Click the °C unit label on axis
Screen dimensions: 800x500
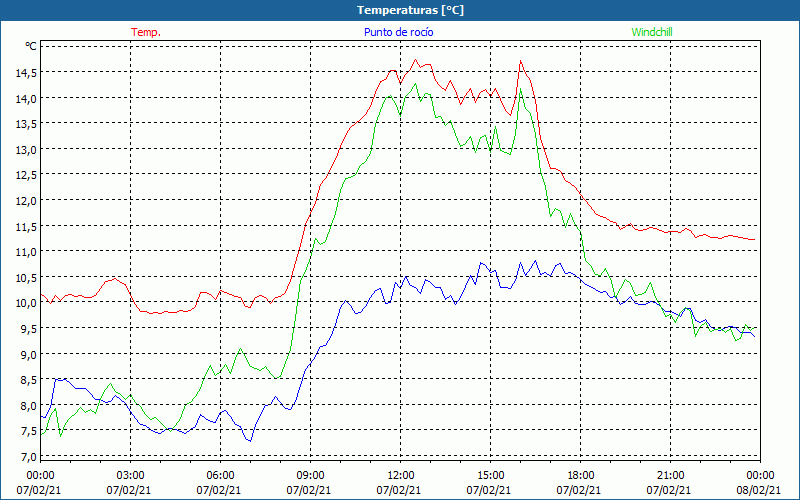[x=31, y=46]
